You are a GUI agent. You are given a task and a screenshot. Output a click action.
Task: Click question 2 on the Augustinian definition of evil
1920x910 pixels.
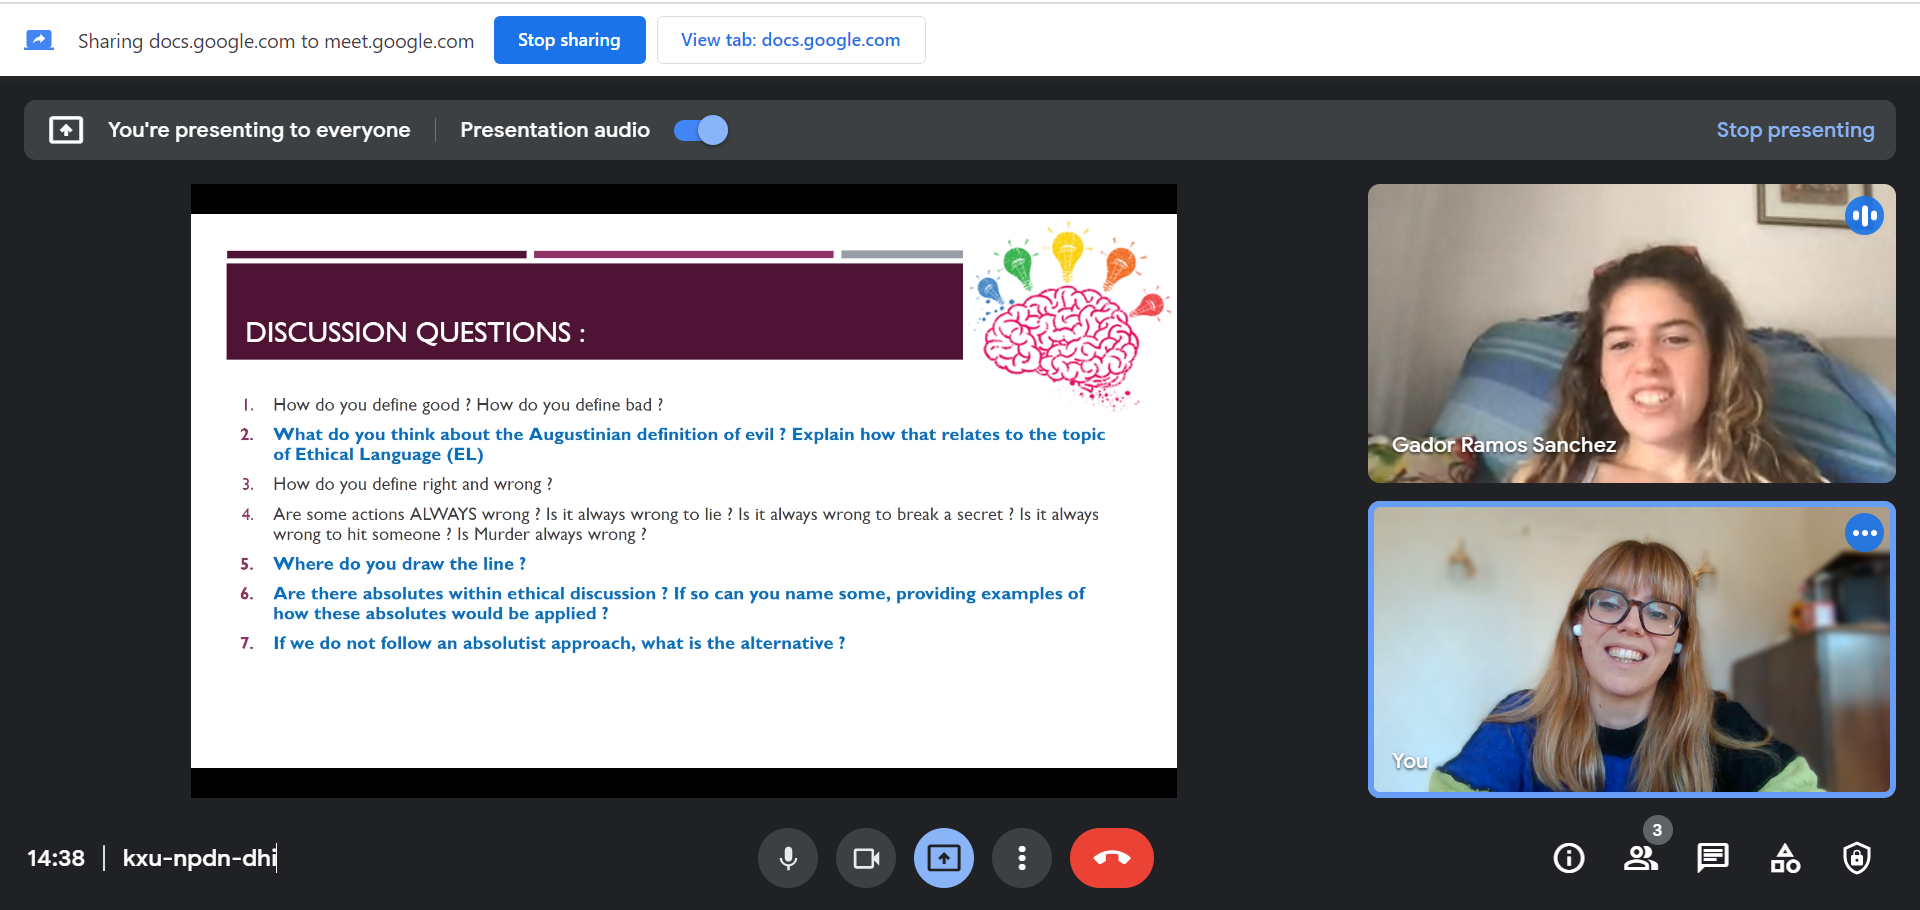[x=689, y=444]
